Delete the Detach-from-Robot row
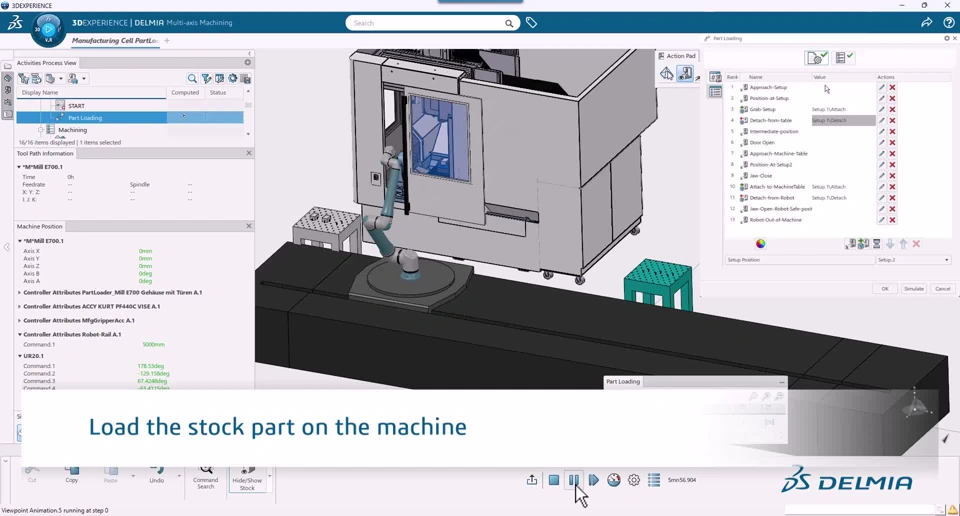This screenshot has height=516, width=960. click(893, 198)
